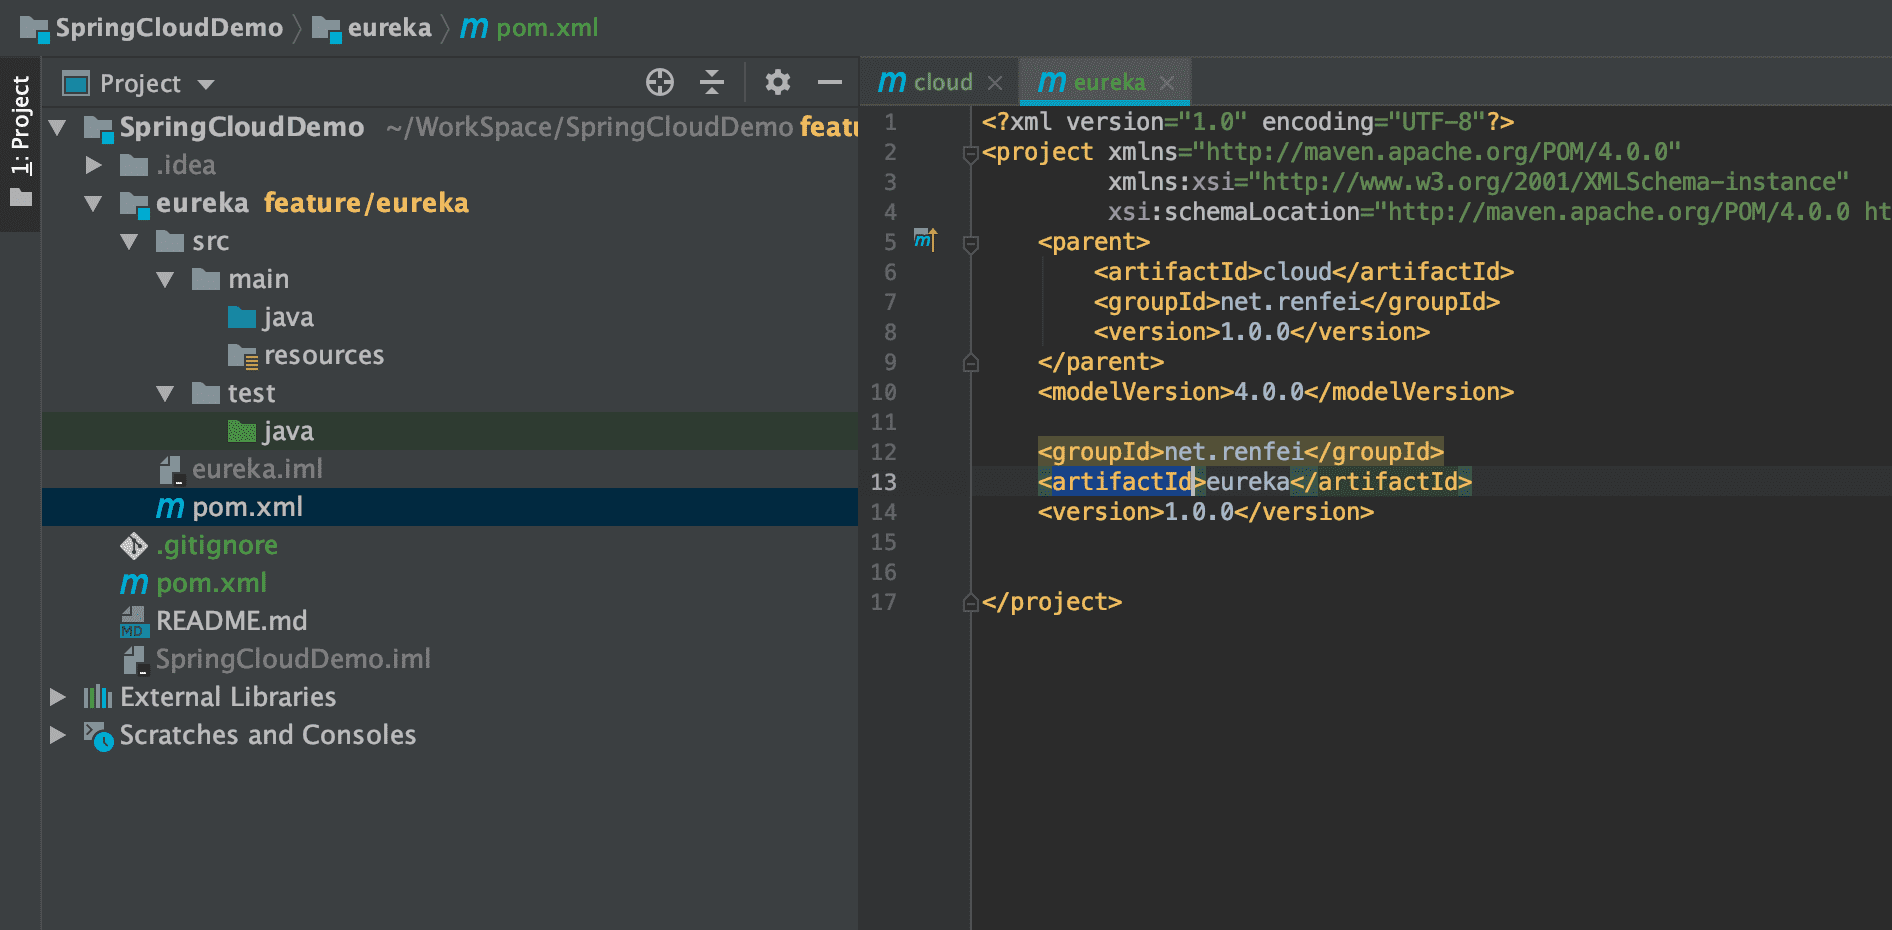Select Scratches and Consoles row

click(x=450, y=735)
